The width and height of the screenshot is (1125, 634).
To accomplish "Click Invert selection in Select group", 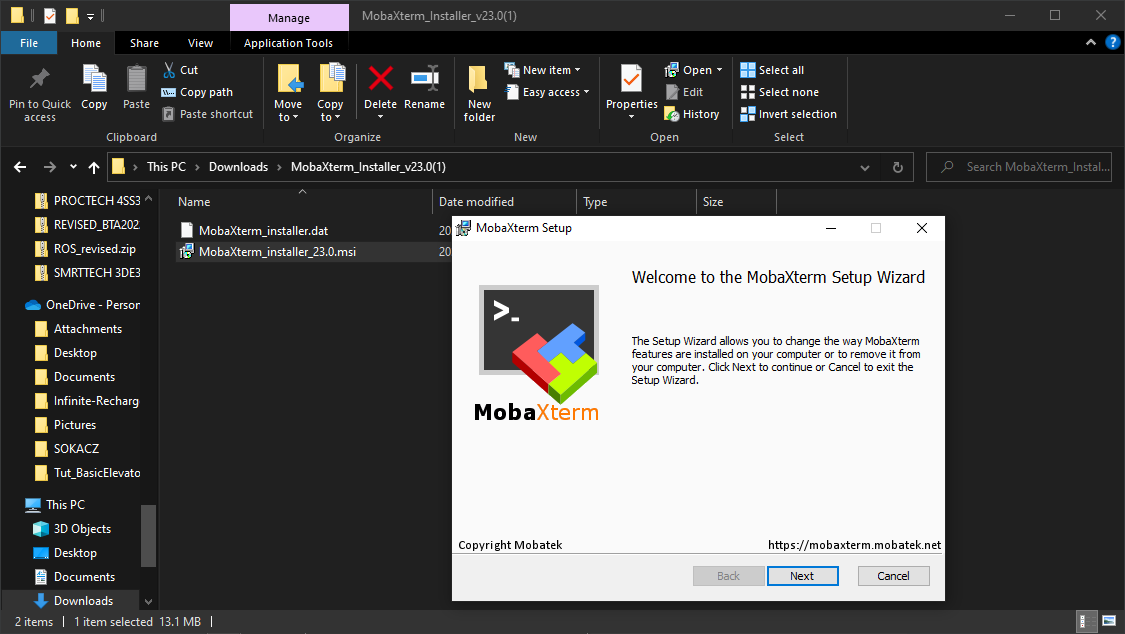I will coord(788,114).
